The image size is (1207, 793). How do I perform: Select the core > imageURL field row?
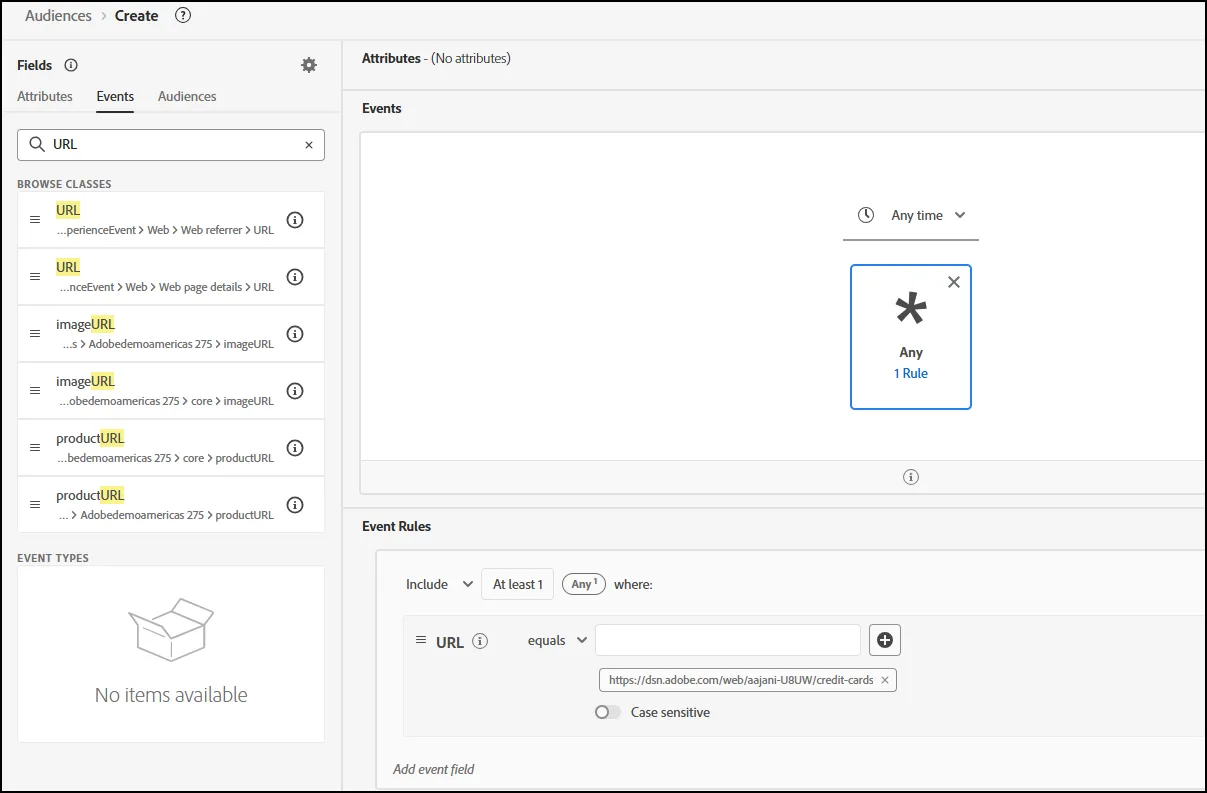click(x=171, y=391)
